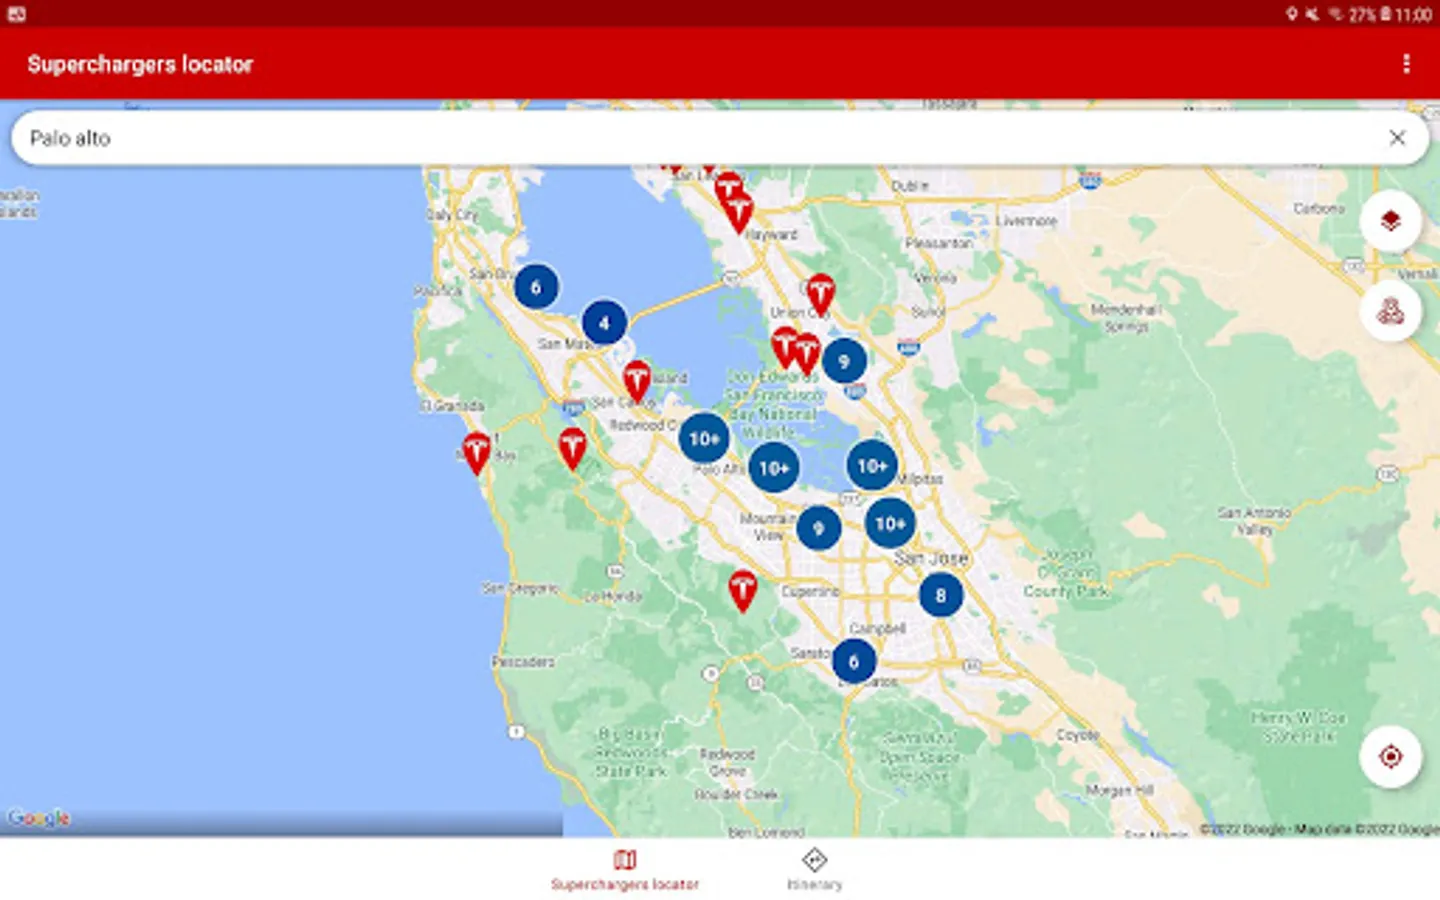This screenshot has width=1440, height=900.
Task: Open the 10+ cluster beside Milpitas label
Action: point(871,465)
